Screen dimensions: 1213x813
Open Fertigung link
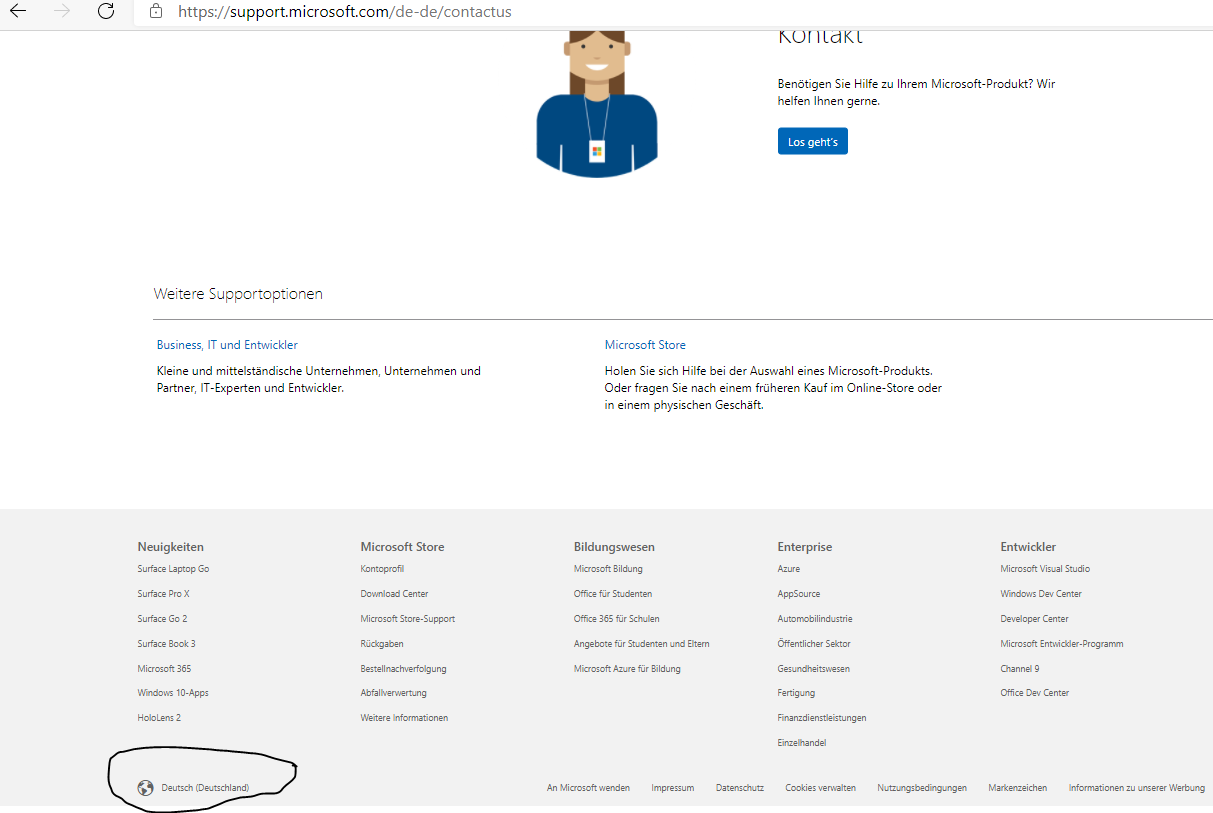[x=797, y=693]
